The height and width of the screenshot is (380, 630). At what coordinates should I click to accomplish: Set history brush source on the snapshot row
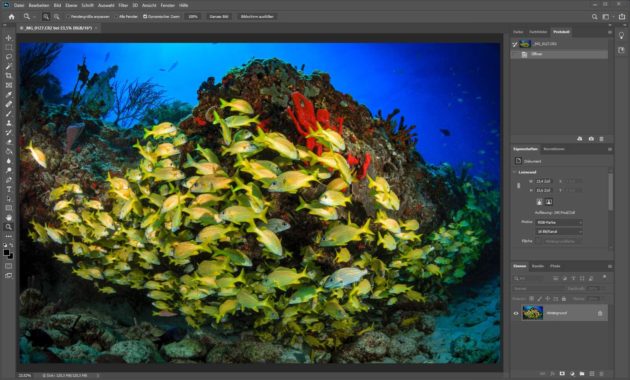515,44
